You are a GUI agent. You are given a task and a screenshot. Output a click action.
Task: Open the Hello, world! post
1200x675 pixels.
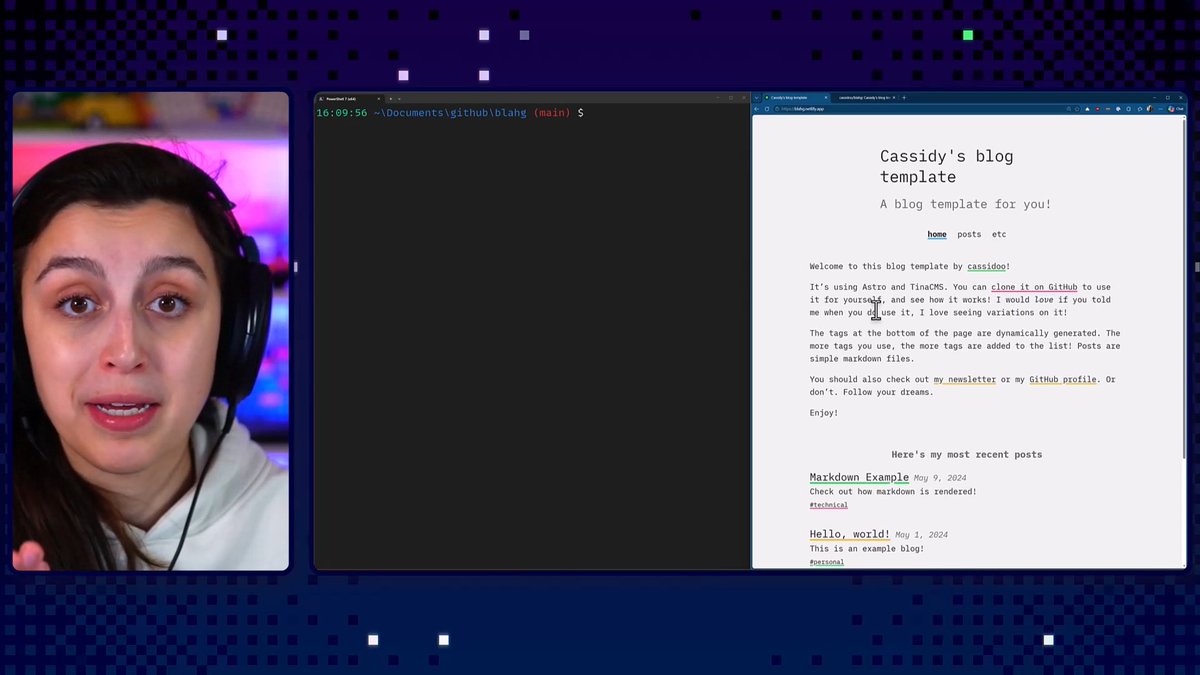[x=850, y=535]
